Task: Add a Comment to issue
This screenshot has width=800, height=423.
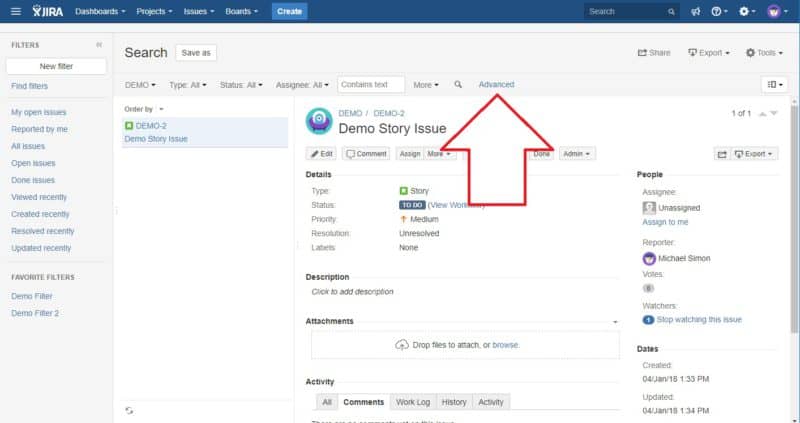Action: click(366, 154)
